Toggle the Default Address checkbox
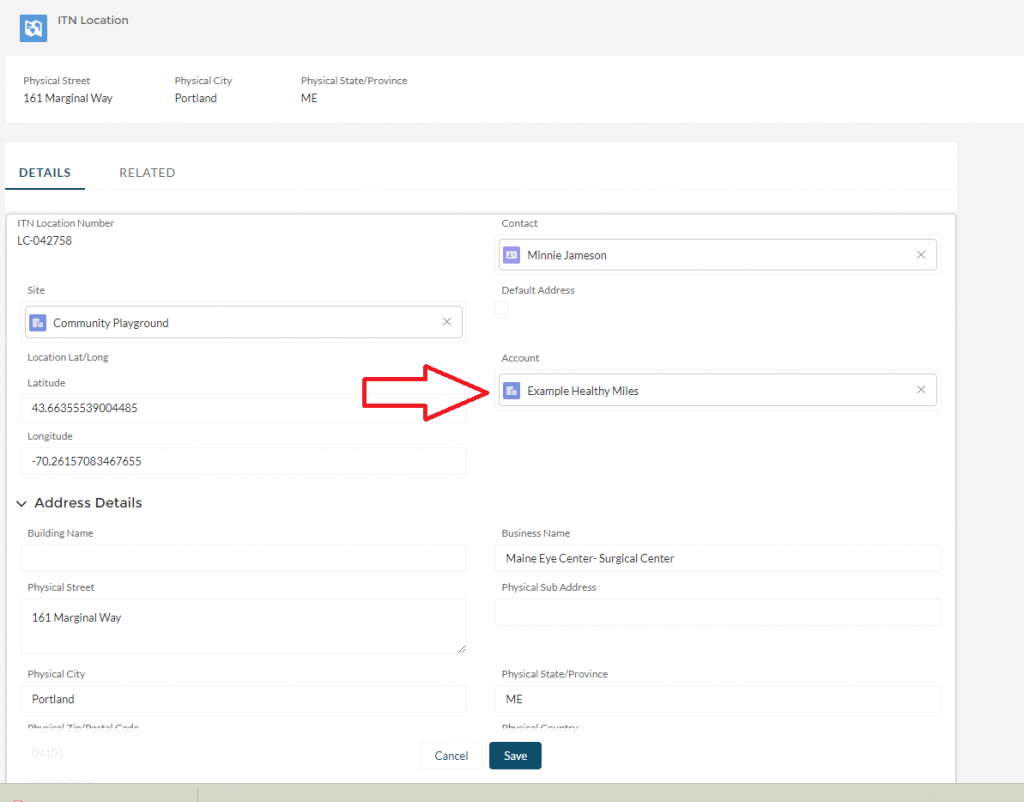The image size is (1024, 802). [x=502, y=309]
